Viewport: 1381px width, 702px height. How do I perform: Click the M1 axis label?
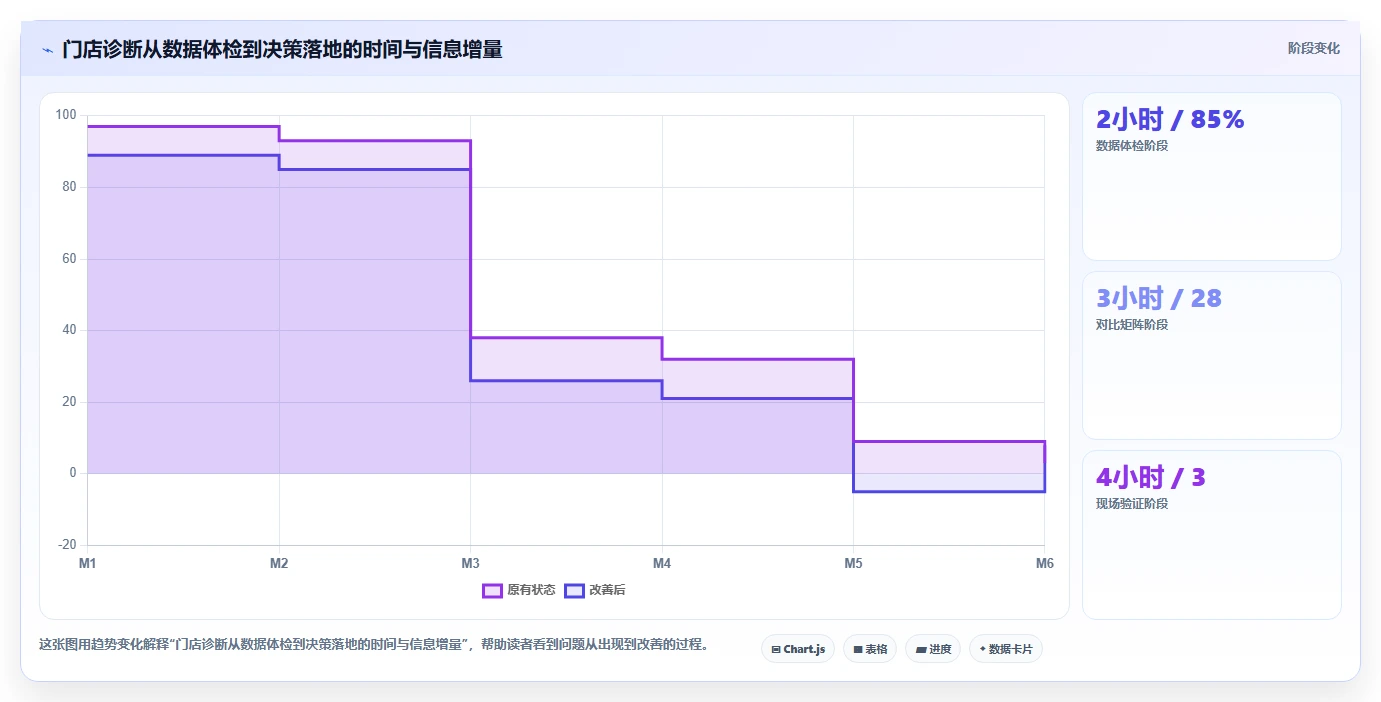click(88, 564)
